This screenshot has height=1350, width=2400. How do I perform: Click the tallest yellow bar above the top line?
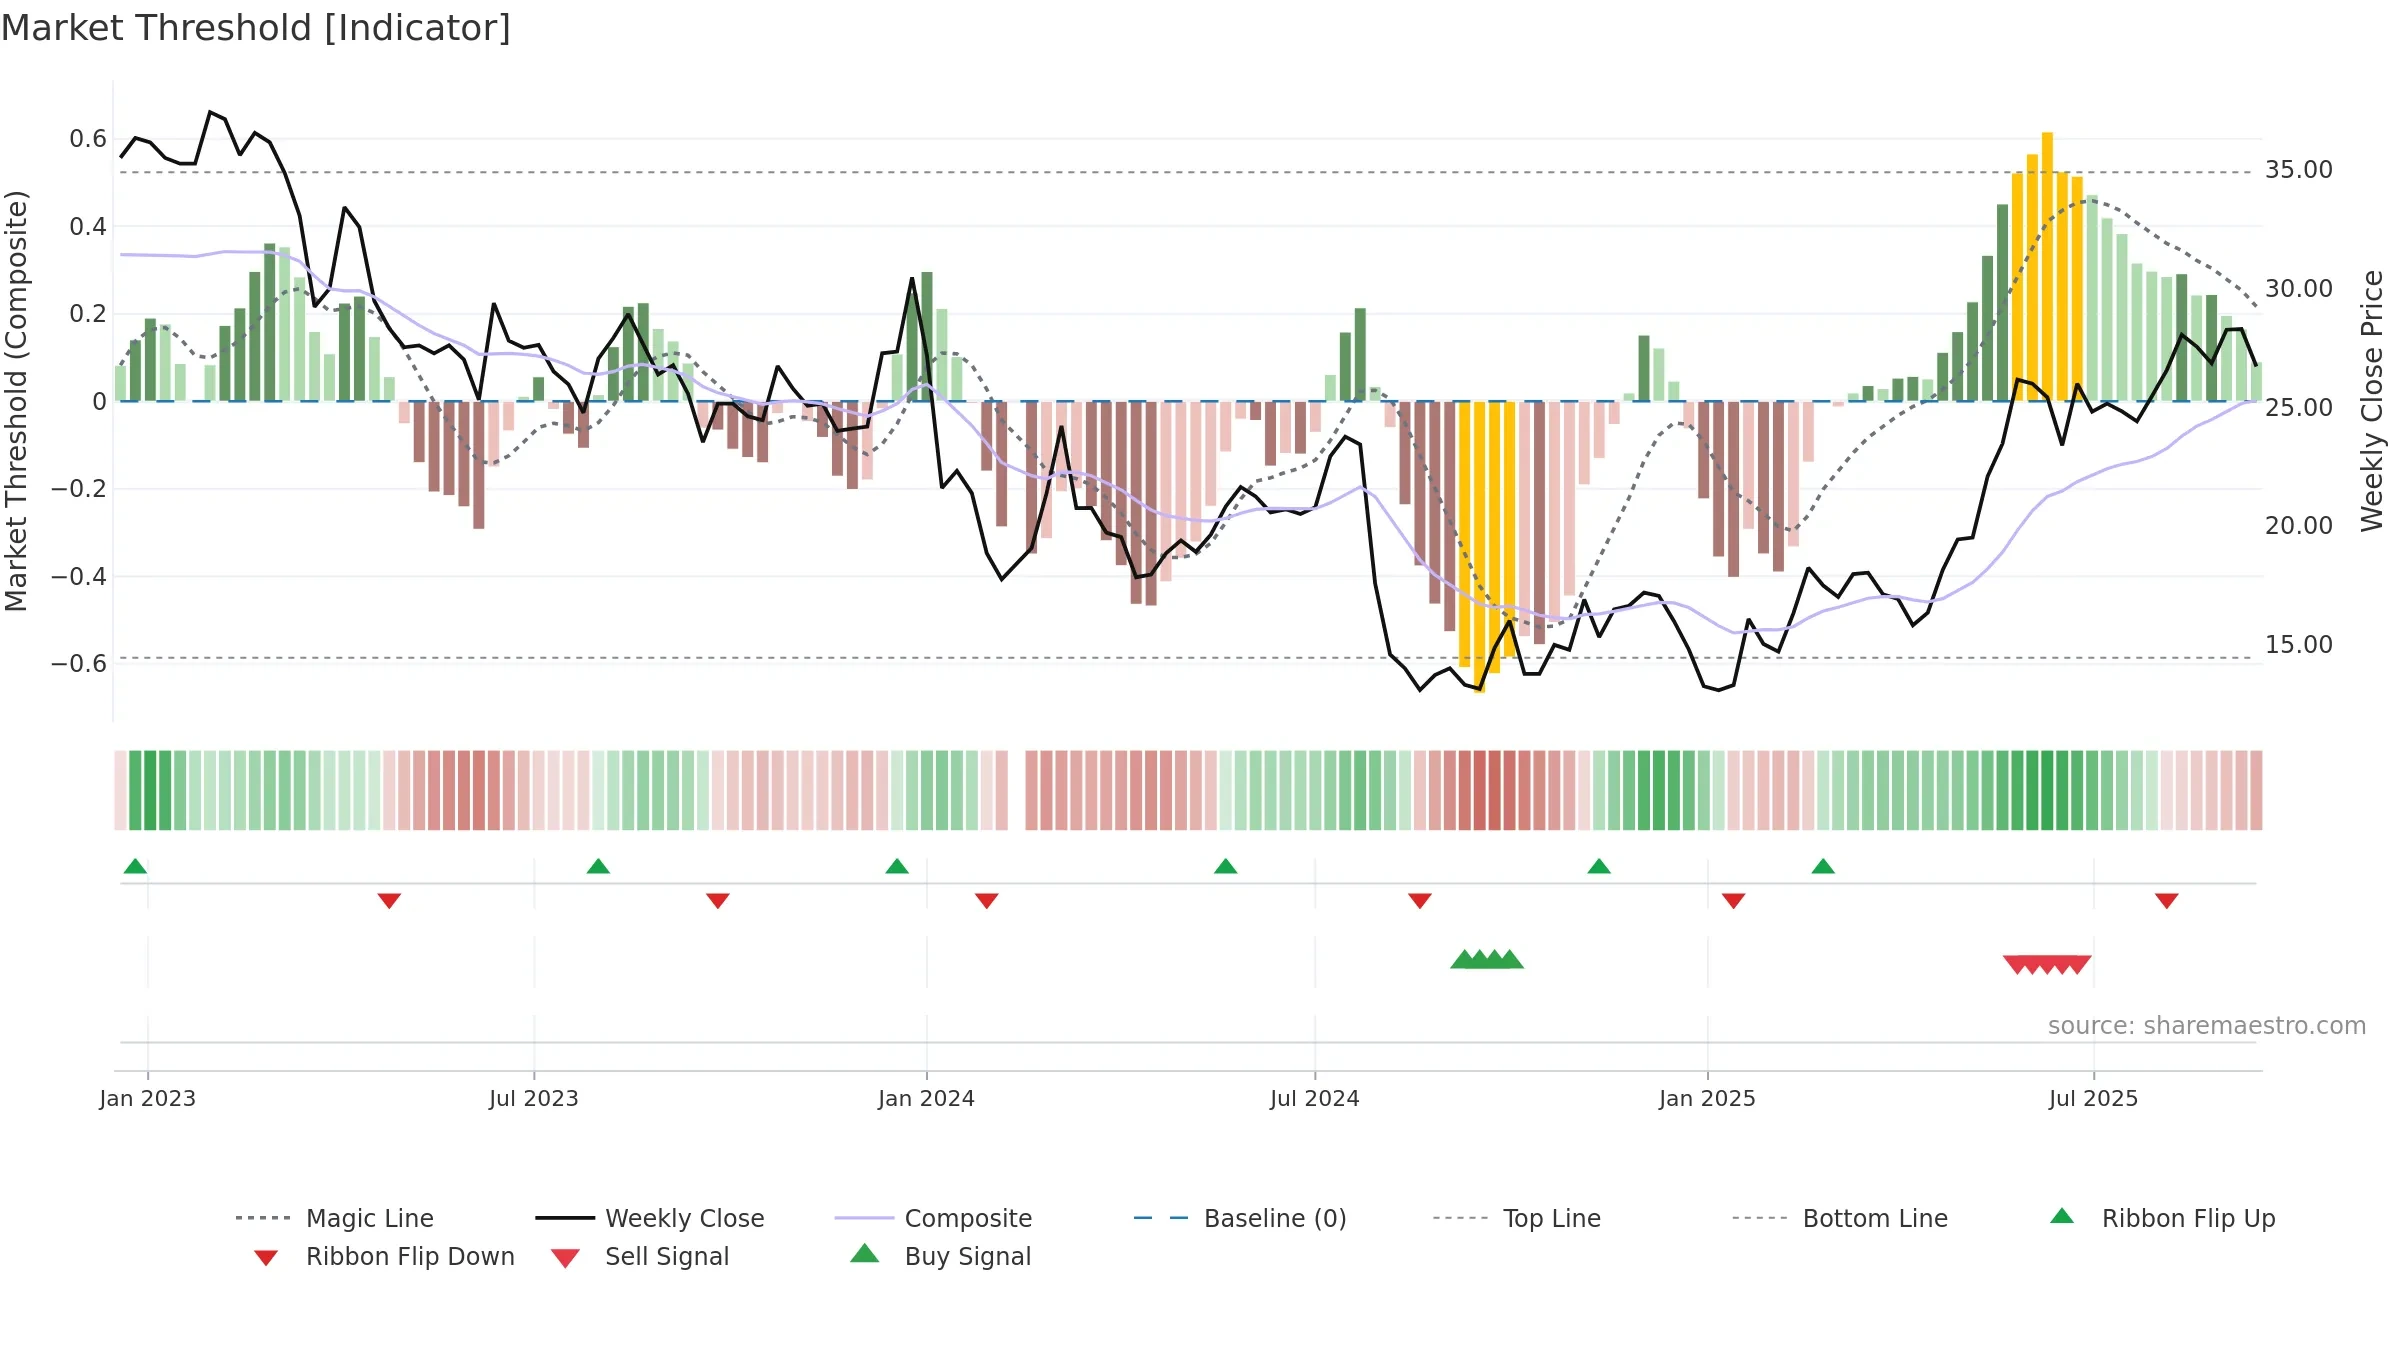(2047, 266)
